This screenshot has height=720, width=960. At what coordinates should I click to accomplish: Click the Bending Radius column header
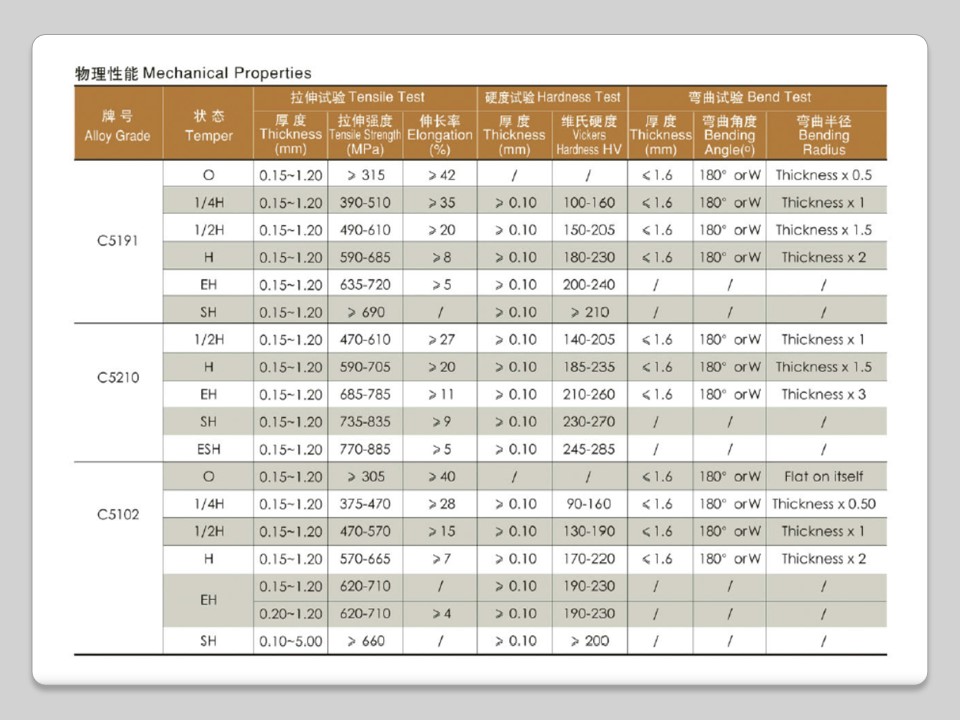click(823, 135)
